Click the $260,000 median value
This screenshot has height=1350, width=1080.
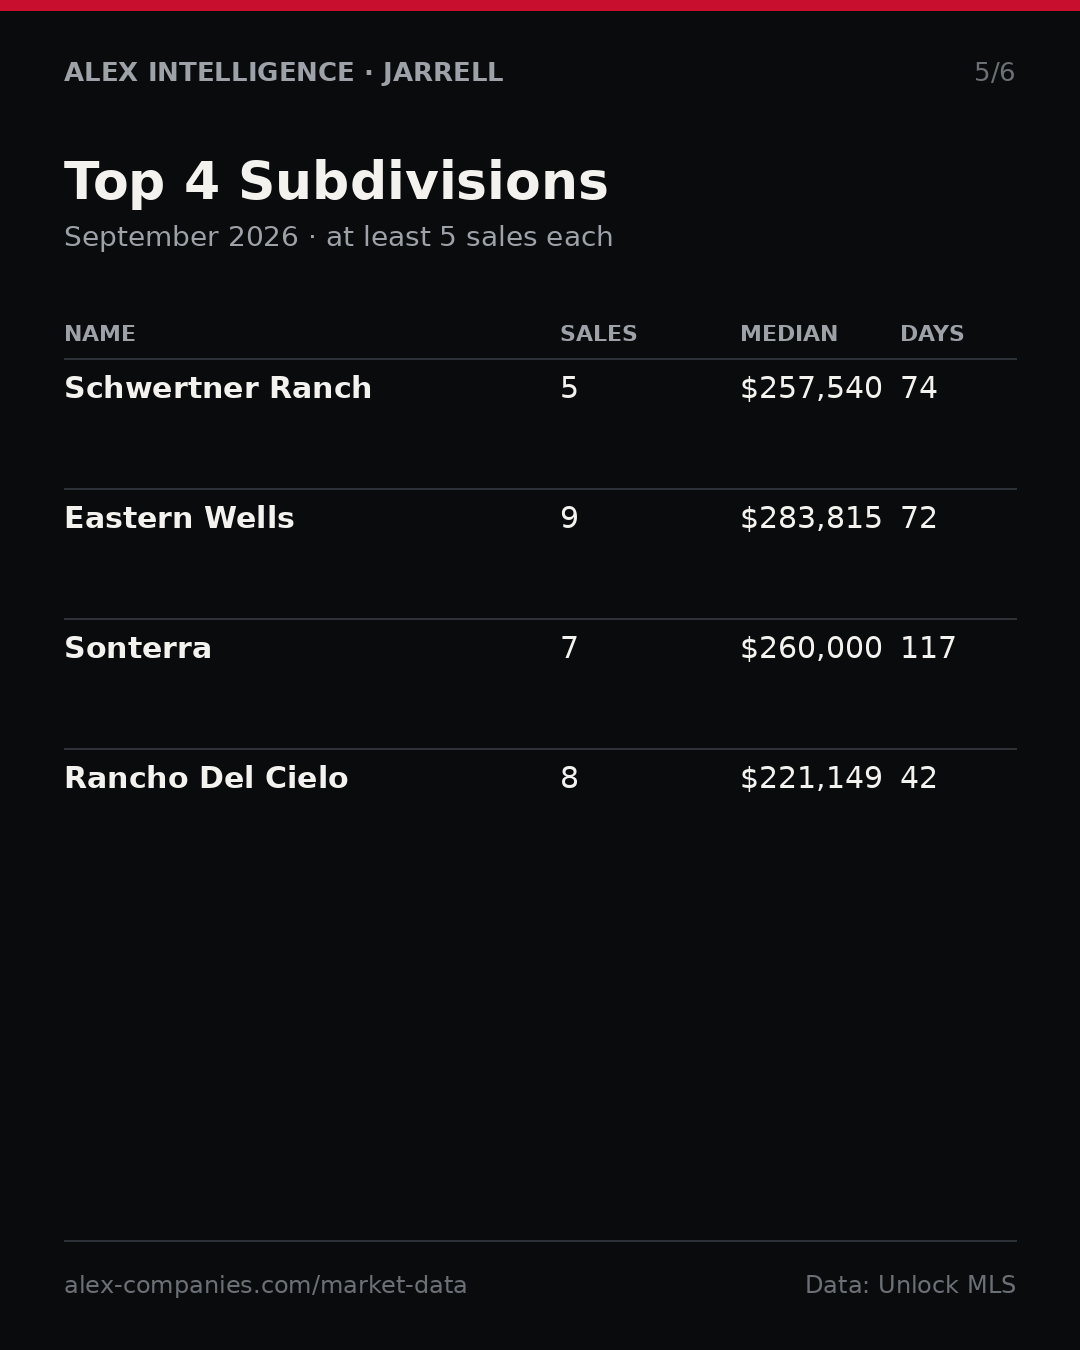click(811, 649)
